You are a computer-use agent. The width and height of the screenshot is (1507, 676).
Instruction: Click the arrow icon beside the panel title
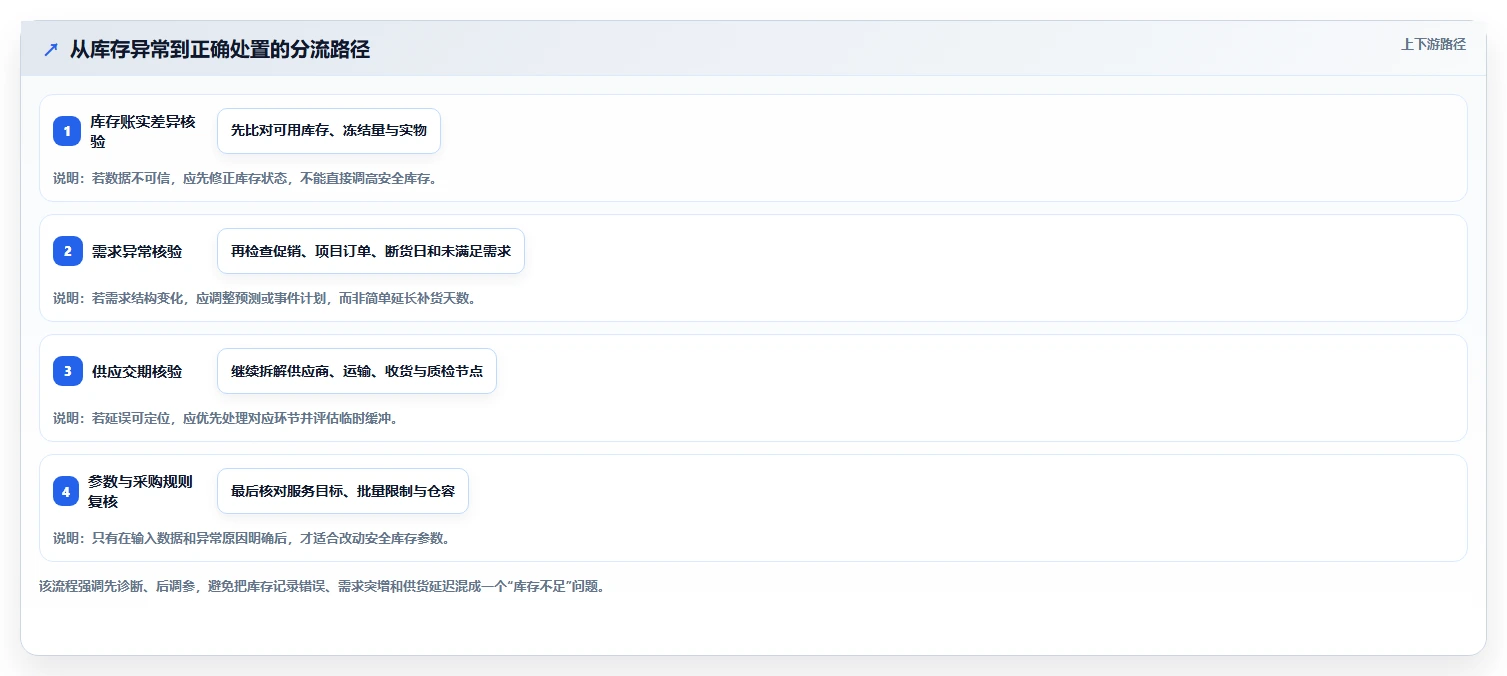pos(51,49)
